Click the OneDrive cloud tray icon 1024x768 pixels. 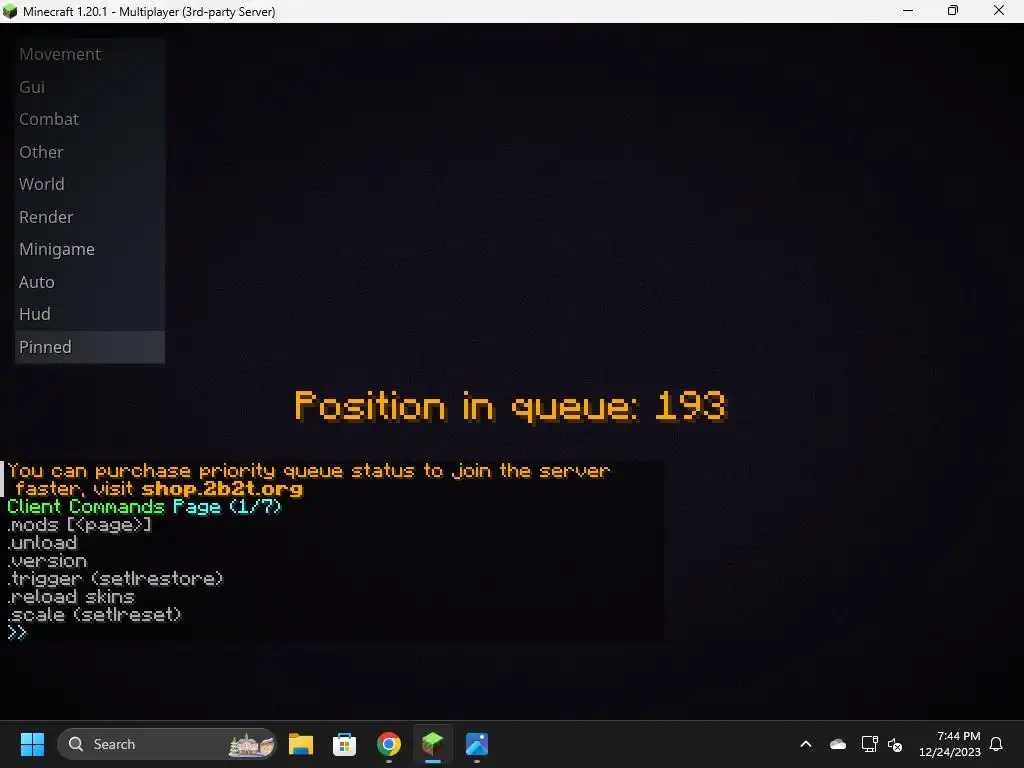tap(838, 744)
